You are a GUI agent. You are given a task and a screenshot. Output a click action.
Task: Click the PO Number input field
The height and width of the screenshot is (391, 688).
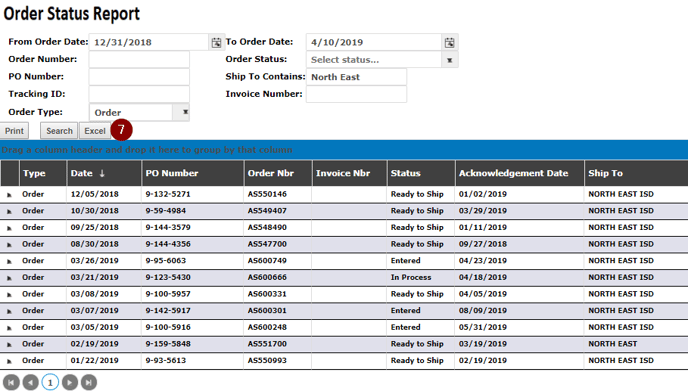tap(139, 77)
